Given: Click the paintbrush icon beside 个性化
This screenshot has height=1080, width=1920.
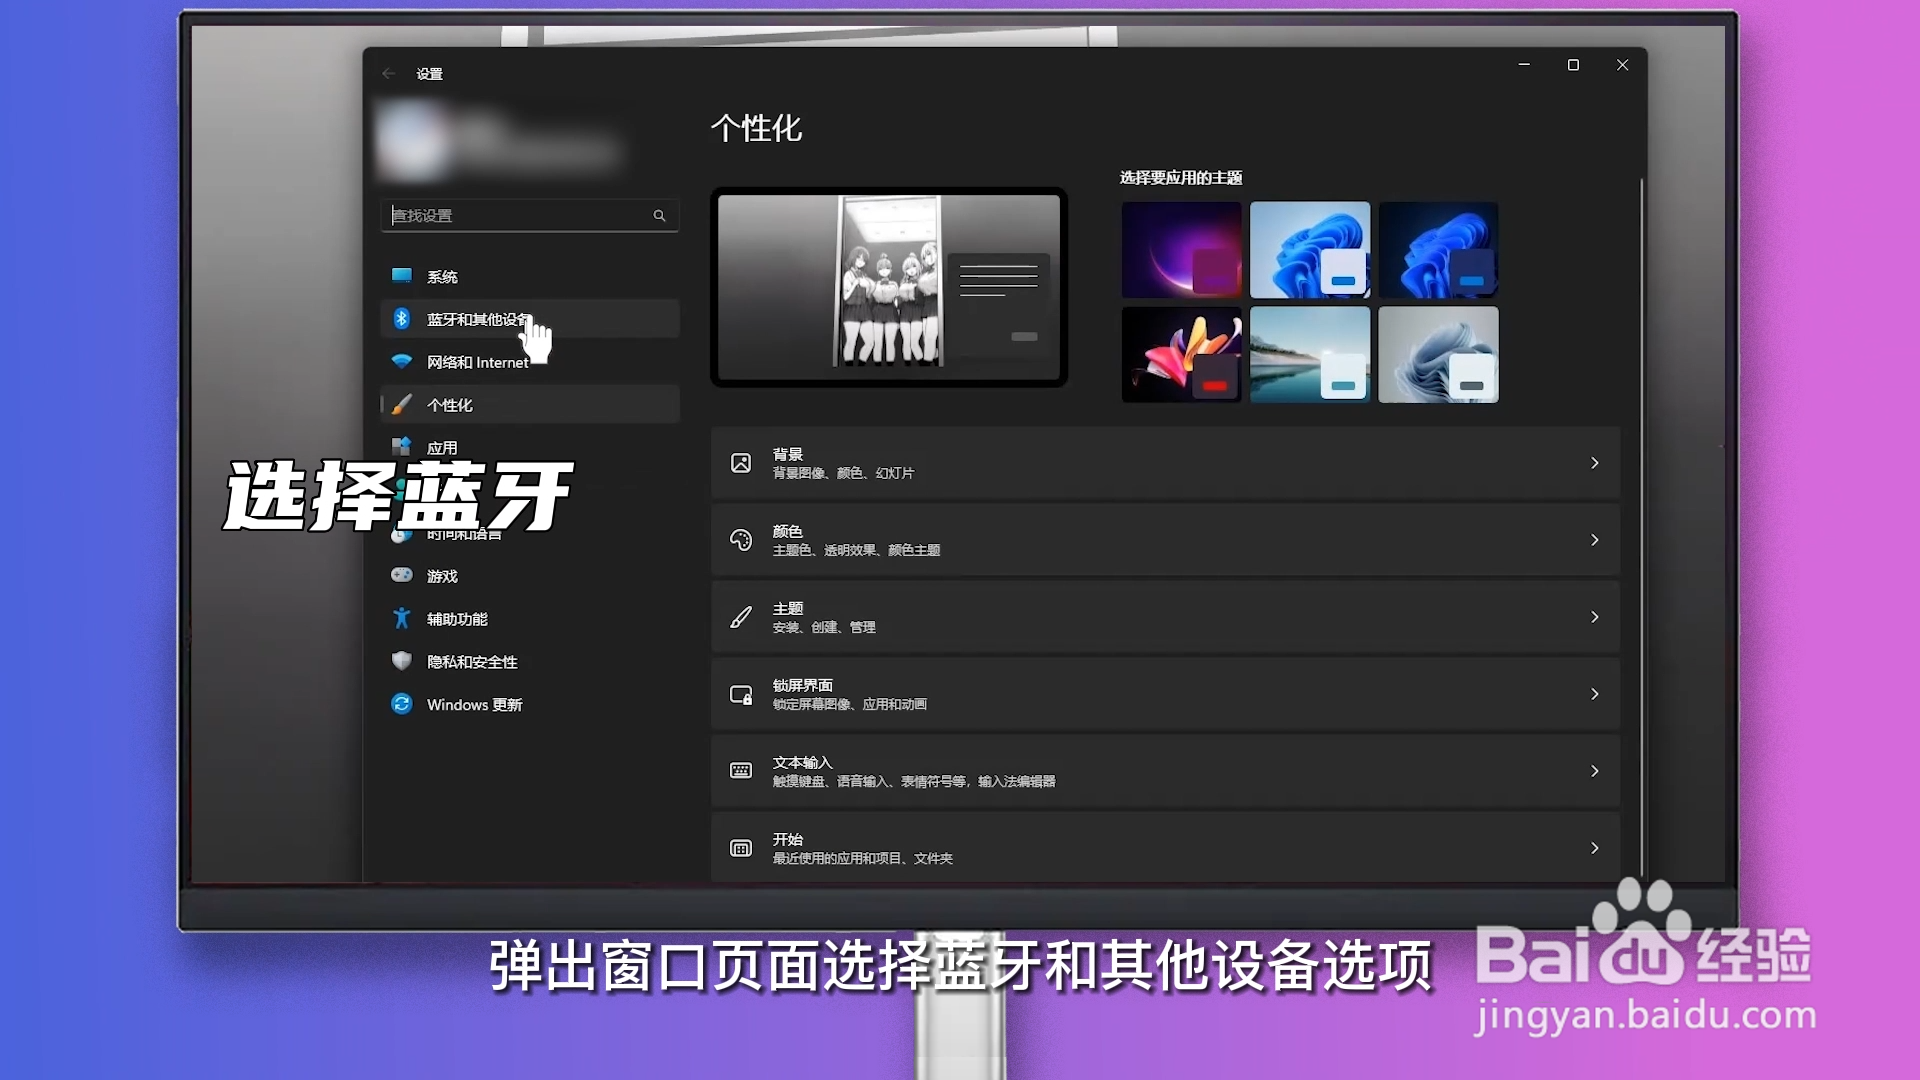Looking at the screenshot, I should [x=402, y=404].
